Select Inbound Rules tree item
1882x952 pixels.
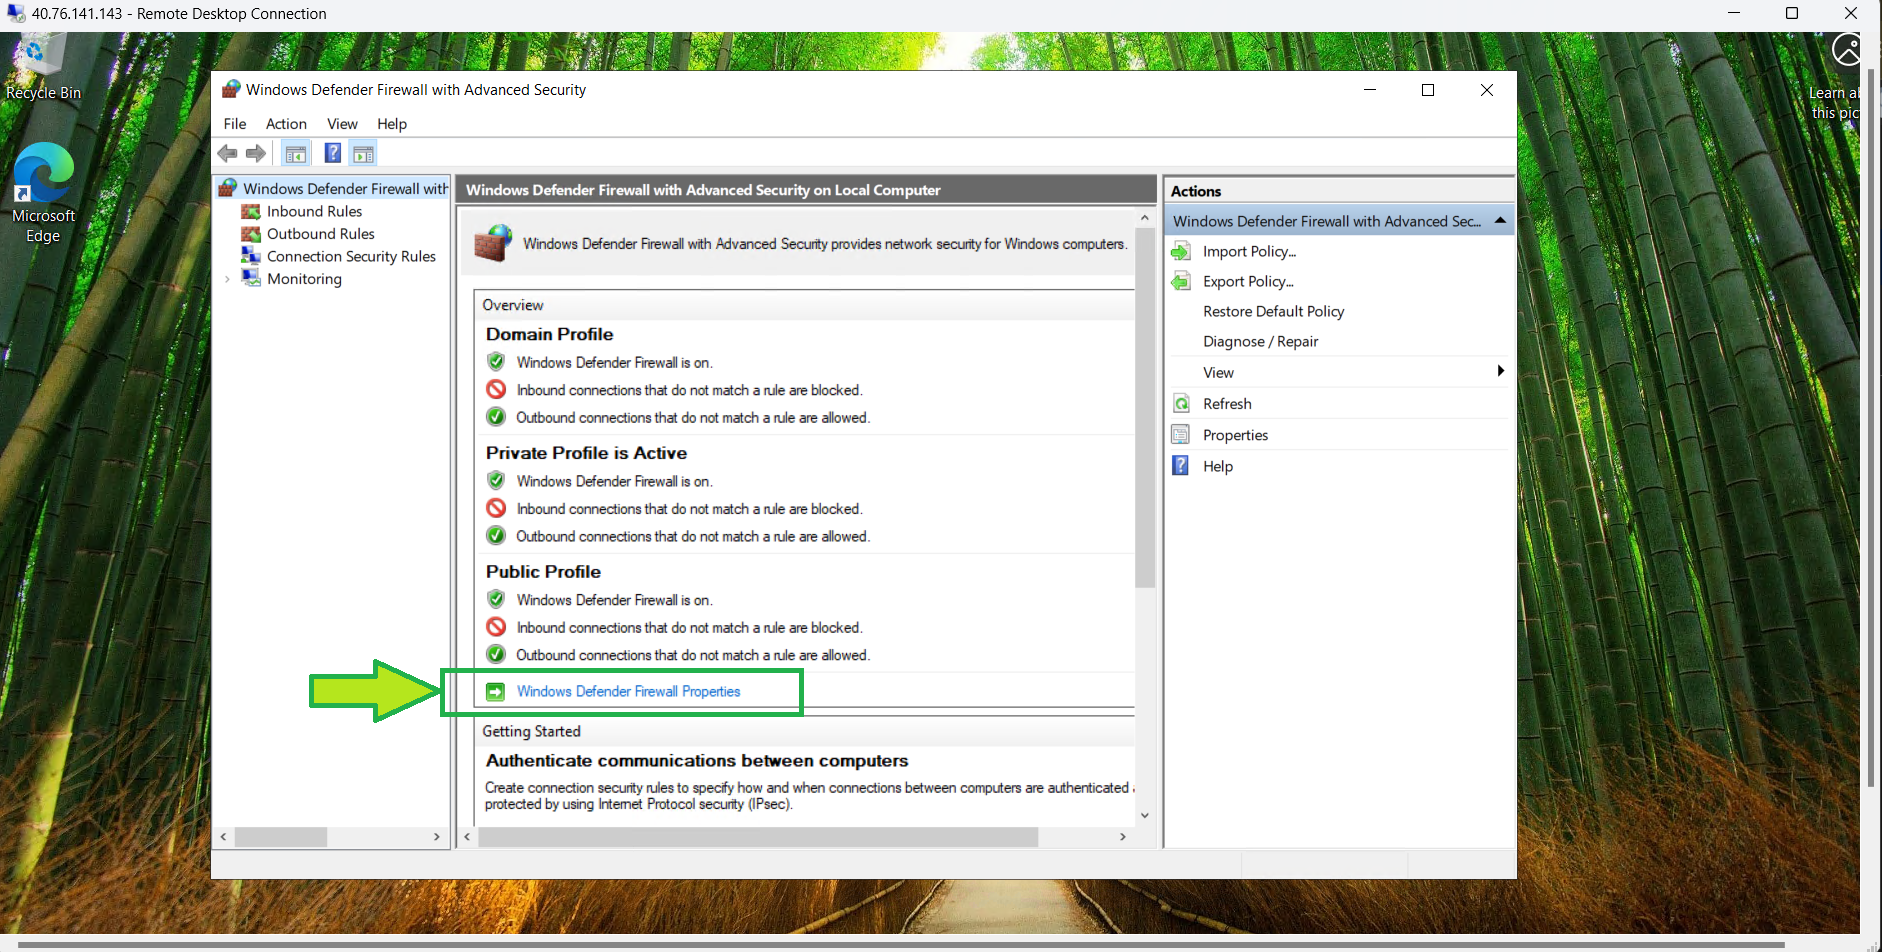[314, 212]
